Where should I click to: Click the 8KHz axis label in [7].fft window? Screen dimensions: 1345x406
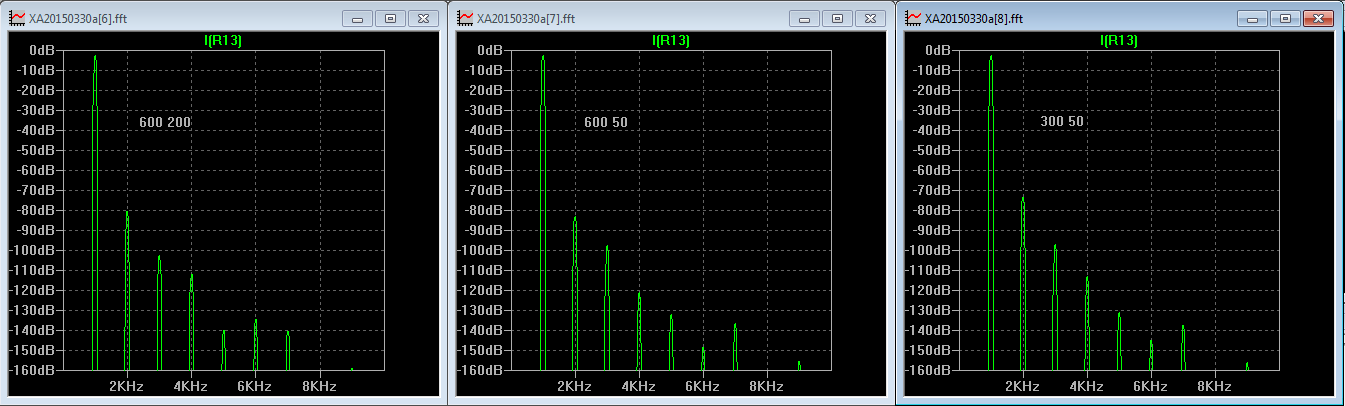pos(766,386)
